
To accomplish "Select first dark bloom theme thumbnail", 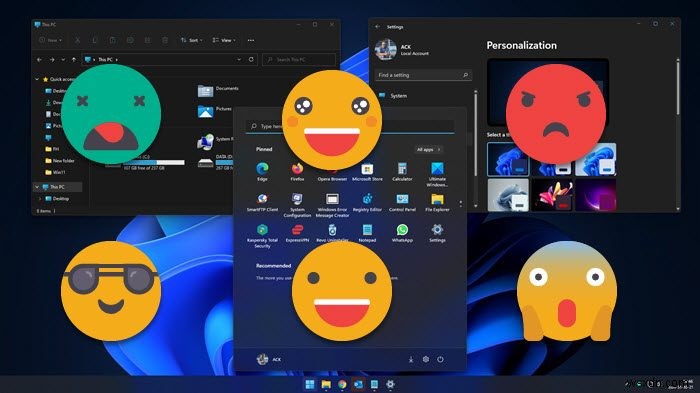I will pyautogui.click(x=508, y=159).
